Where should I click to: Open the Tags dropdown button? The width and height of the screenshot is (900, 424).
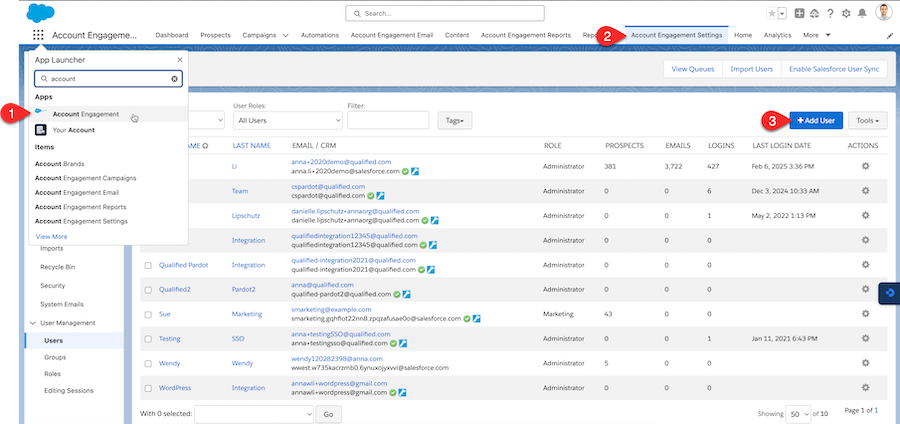[455, 120]
